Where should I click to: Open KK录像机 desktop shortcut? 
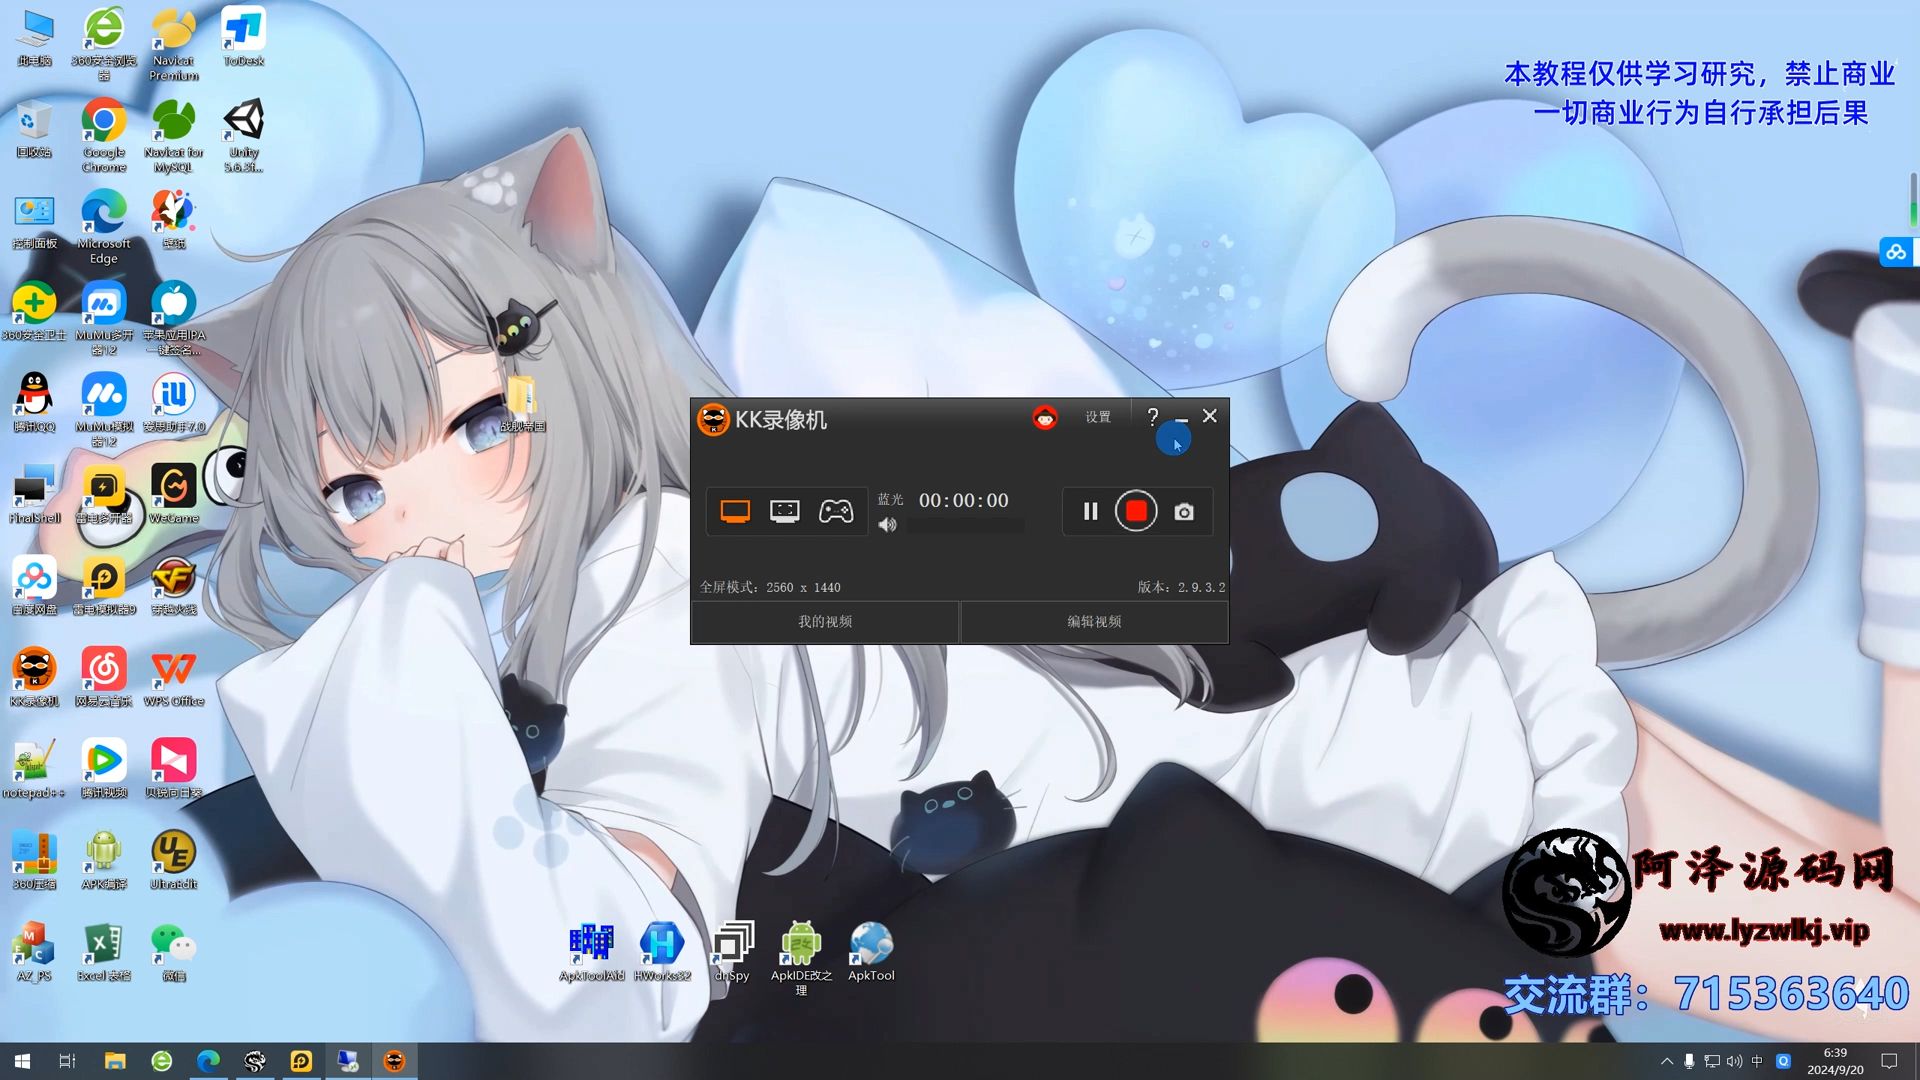click(x=35, y=678)
